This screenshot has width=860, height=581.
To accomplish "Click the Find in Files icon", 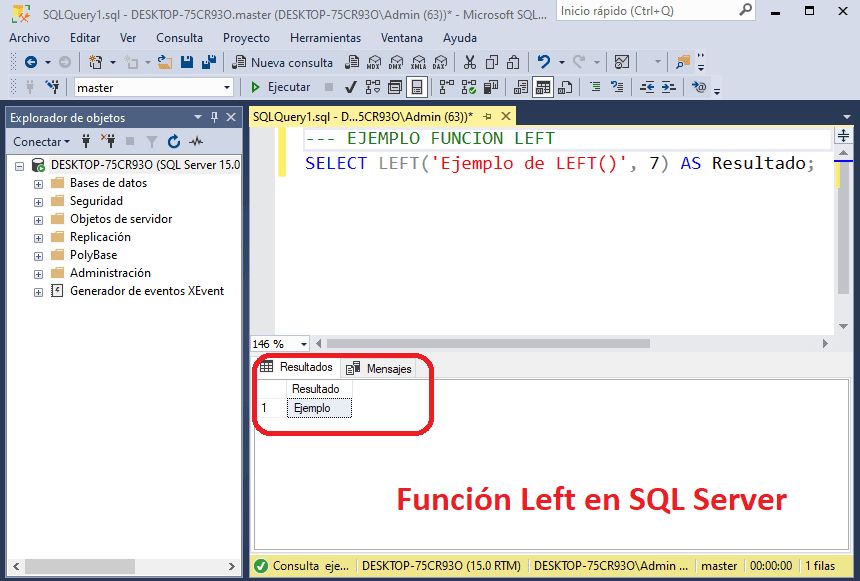I will click(x=683, y=62).
